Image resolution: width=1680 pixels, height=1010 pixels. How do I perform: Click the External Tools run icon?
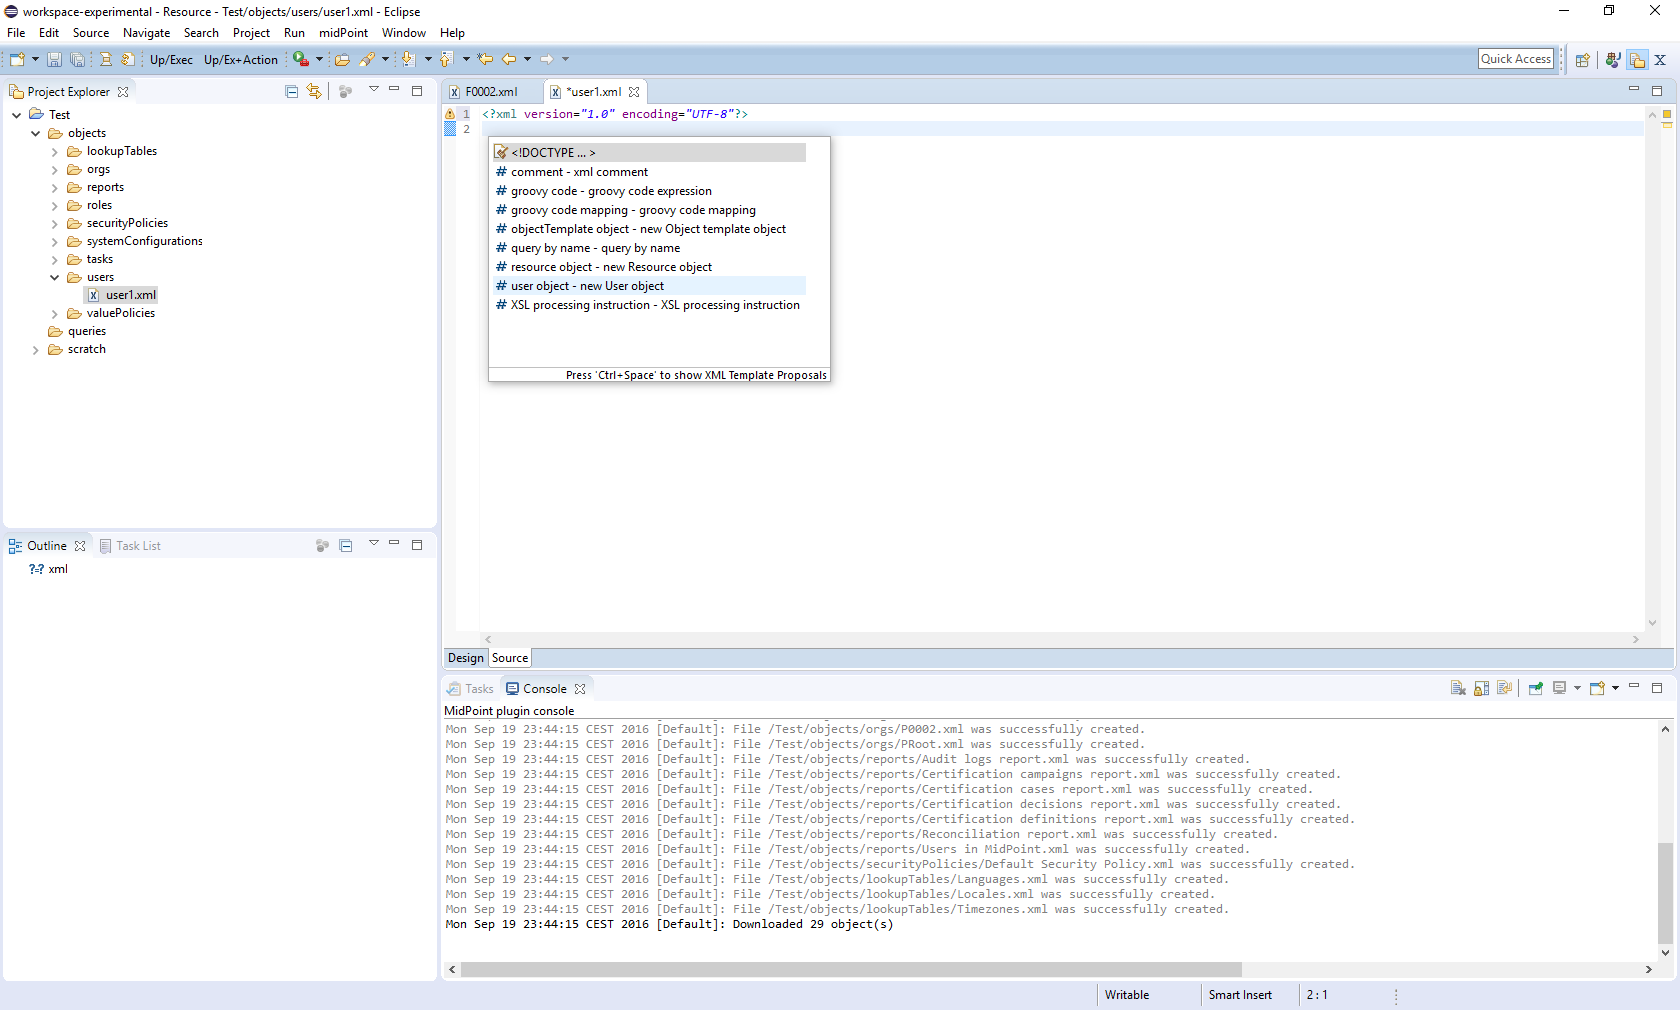click(300, 60)
